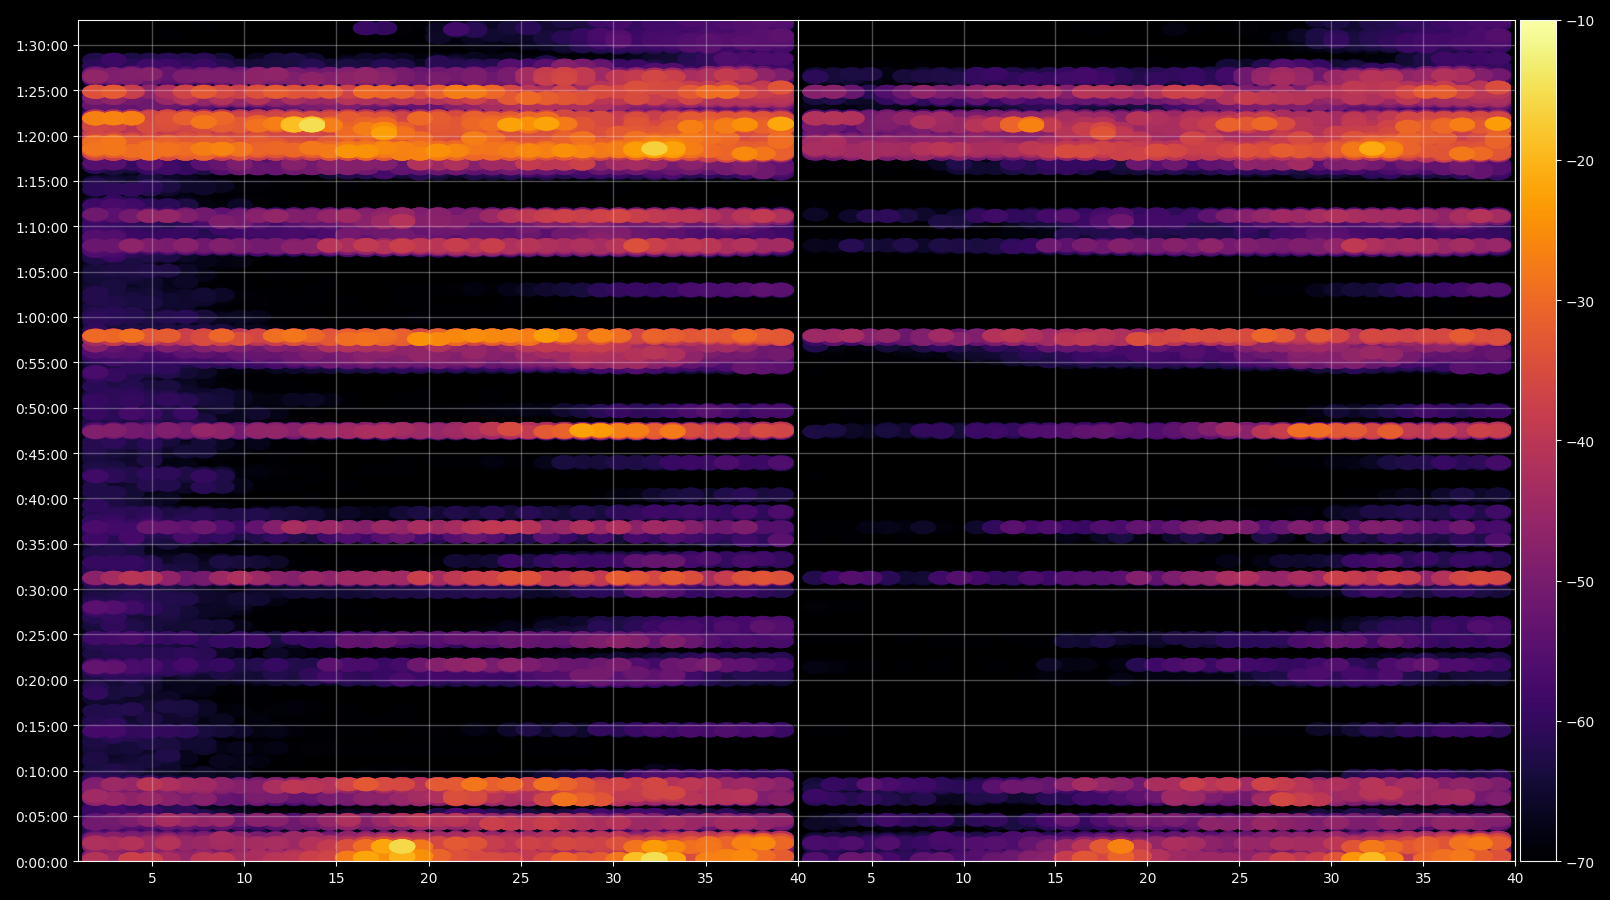Click the 0:45:00 time axis label
This screenshot has height=900, width=1610.
(x=42, y=455)
